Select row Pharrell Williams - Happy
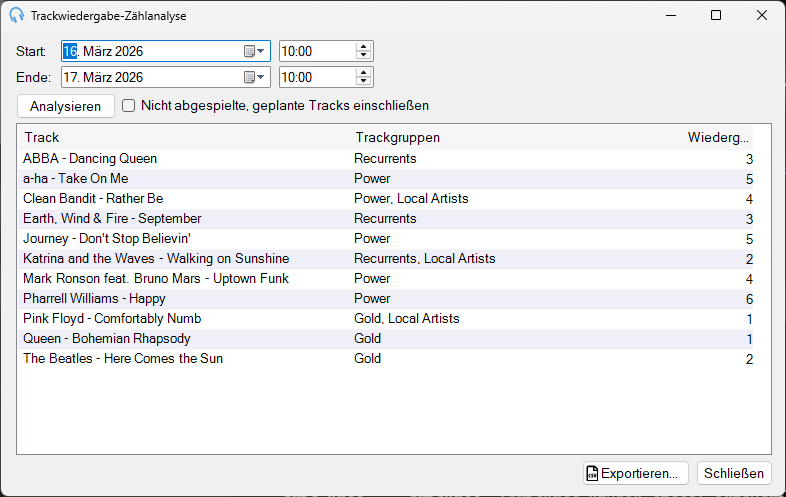The image size is (786, 497). point(385,299)
